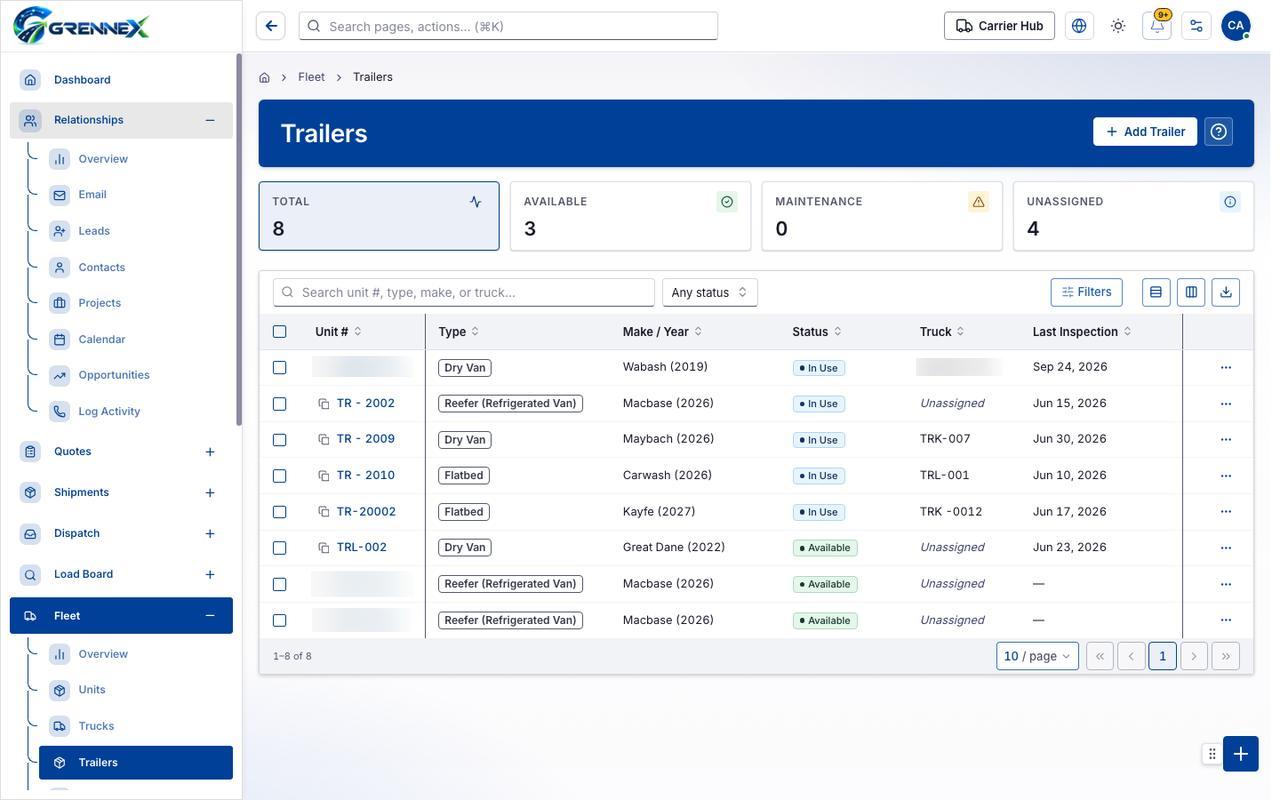
Task: Open row actions for TR-20002
Action: tap(1226, 512)
